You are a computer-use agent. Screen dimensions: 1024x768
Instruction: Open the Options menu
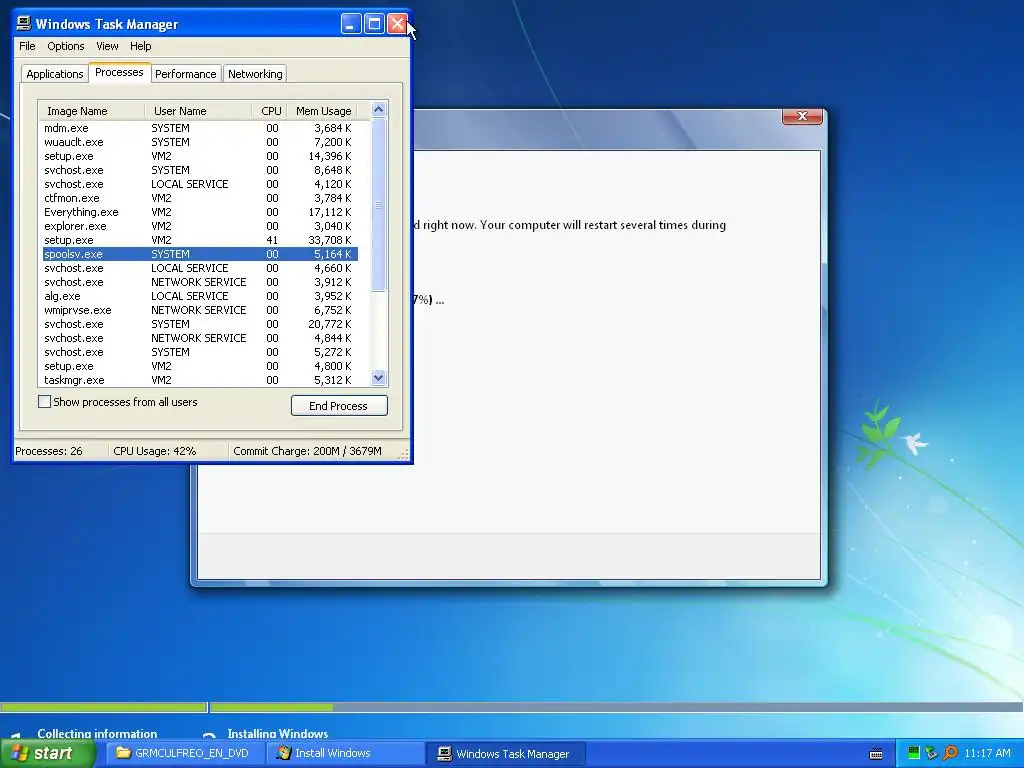point(65,46)
